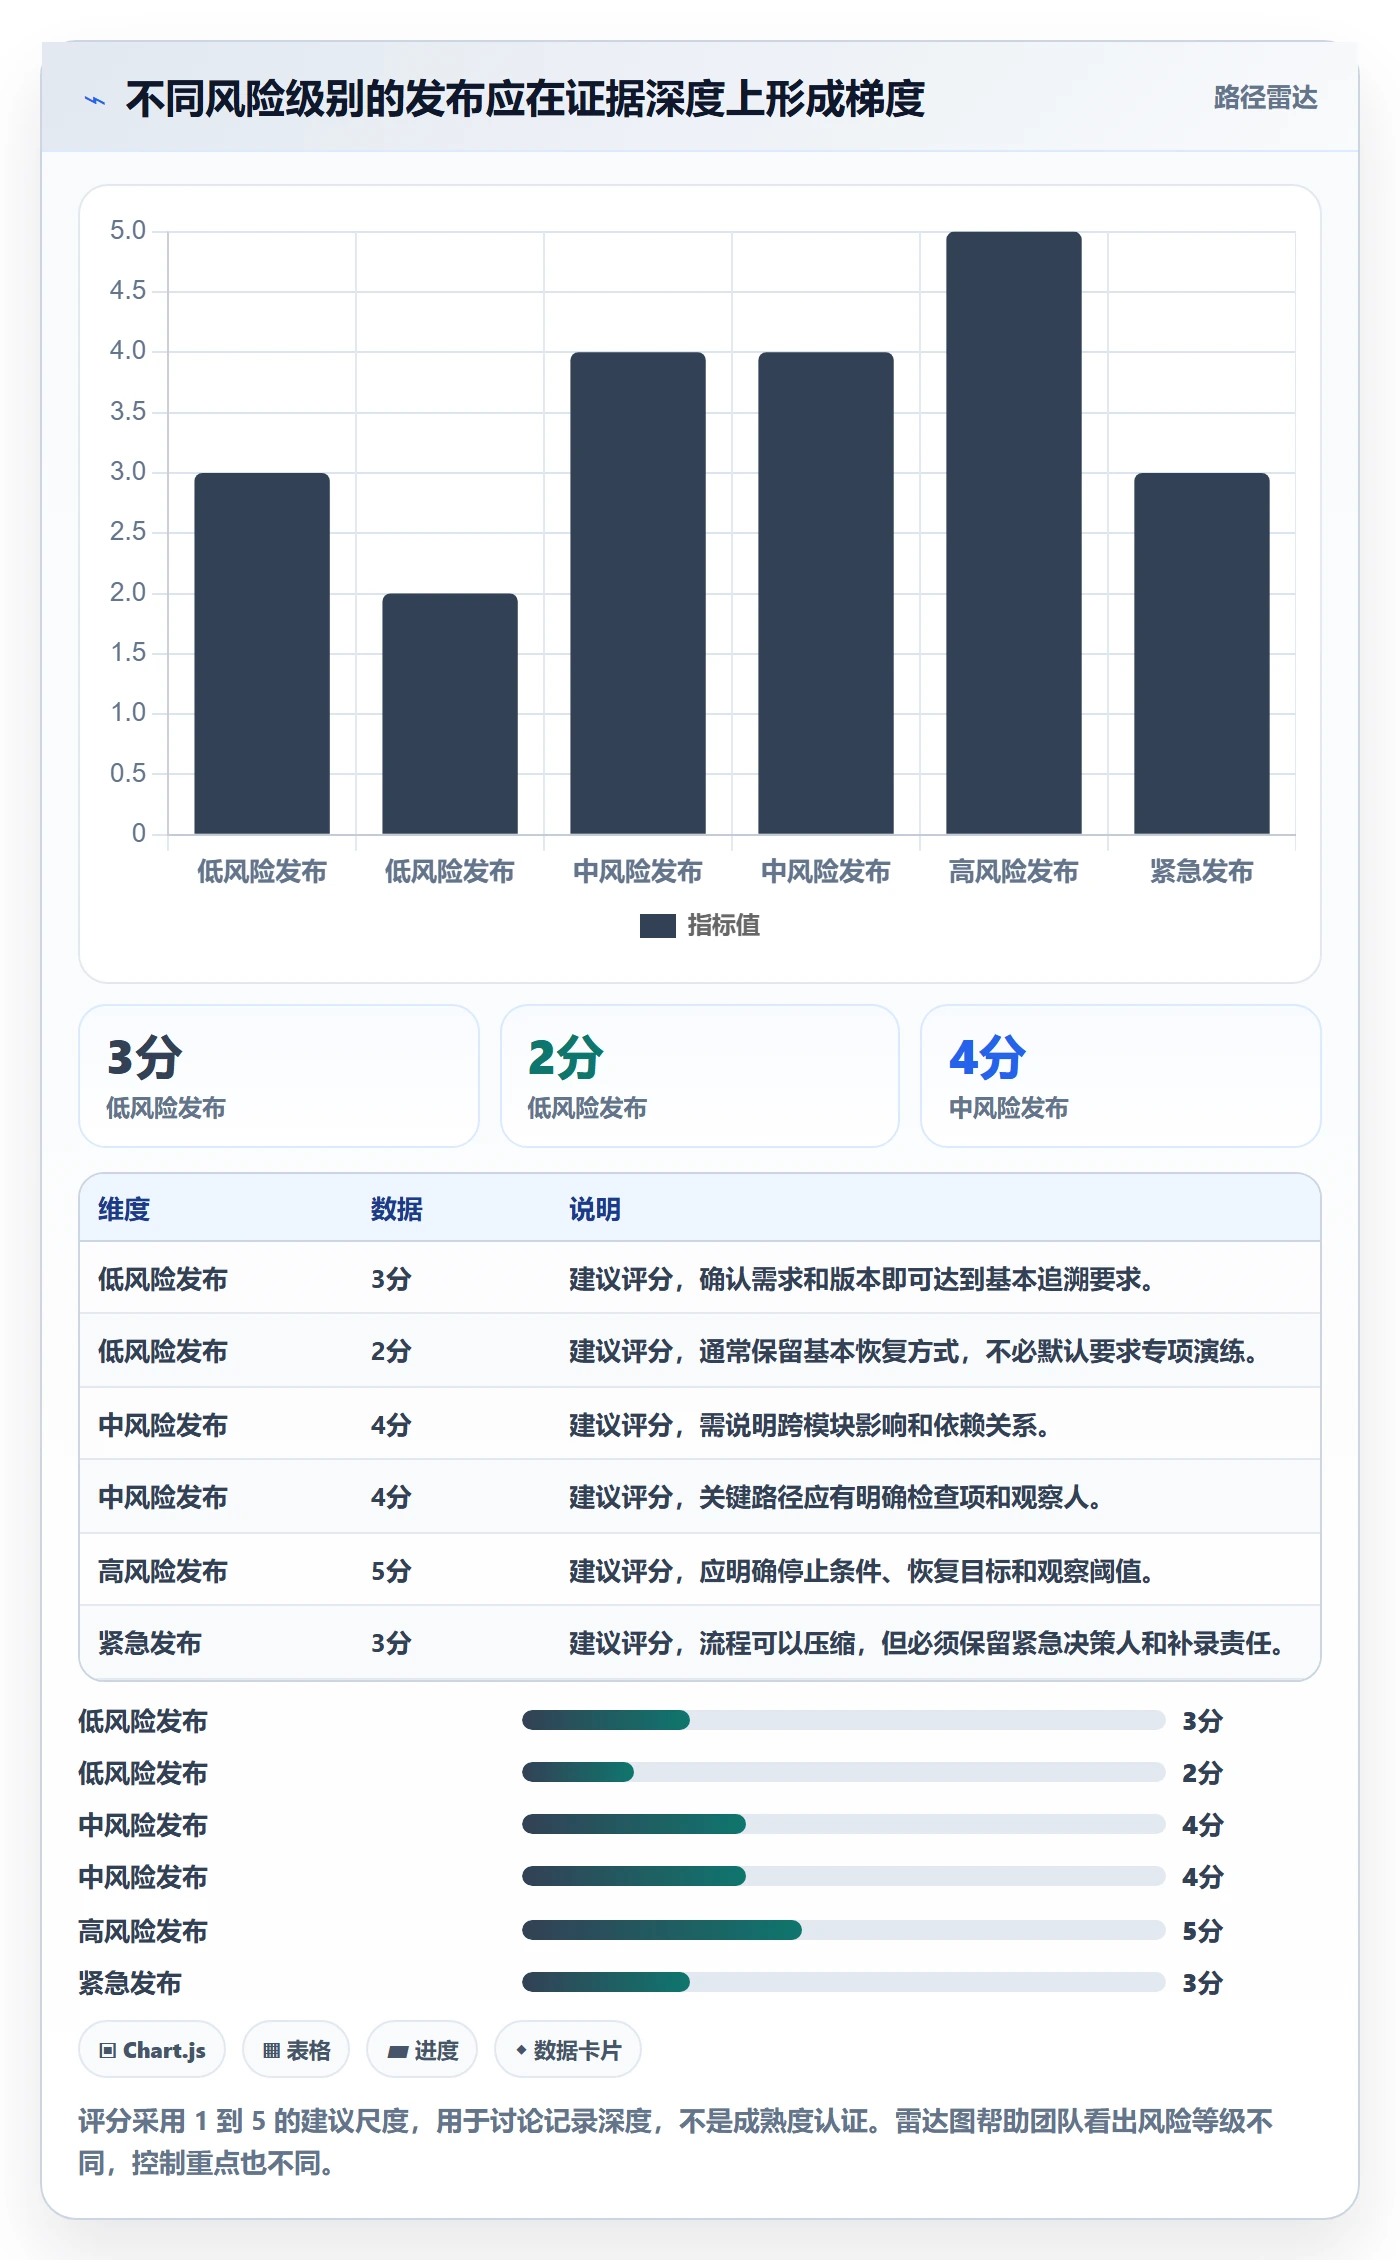
Task: Click the 数据卡片 chip
Action: (x=568, y=2050)
